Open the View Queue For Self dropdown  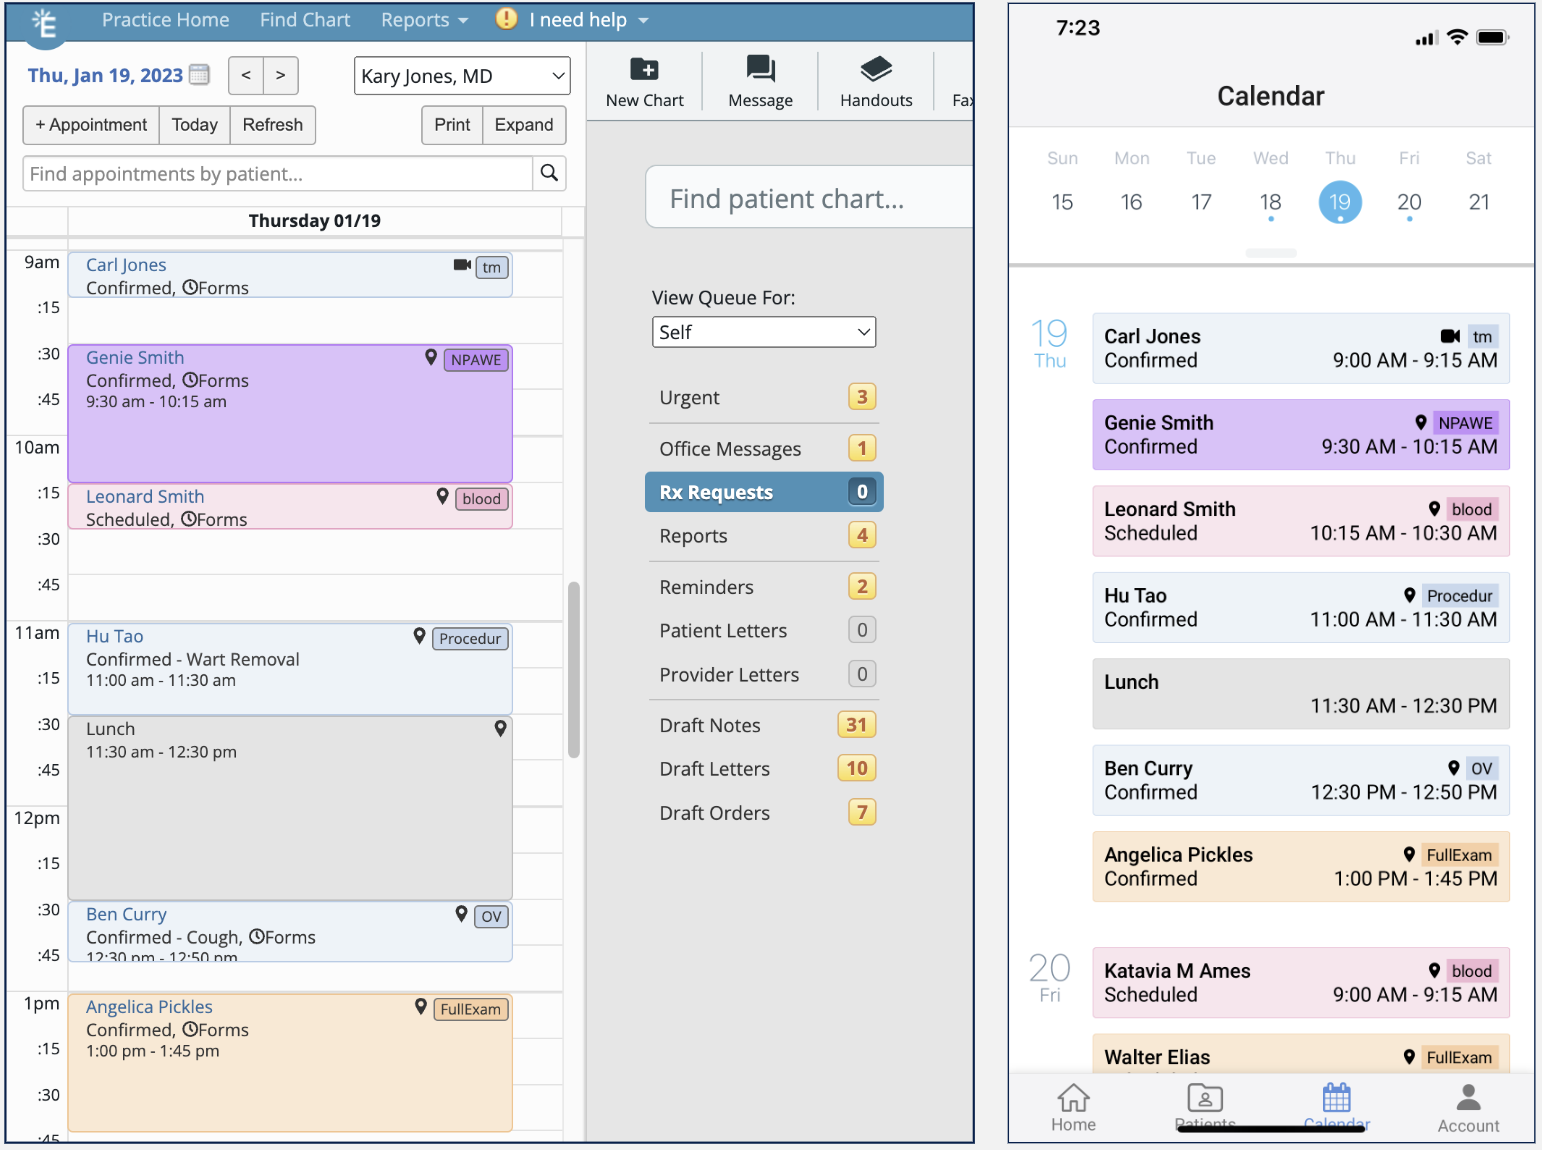click(764, 332)
